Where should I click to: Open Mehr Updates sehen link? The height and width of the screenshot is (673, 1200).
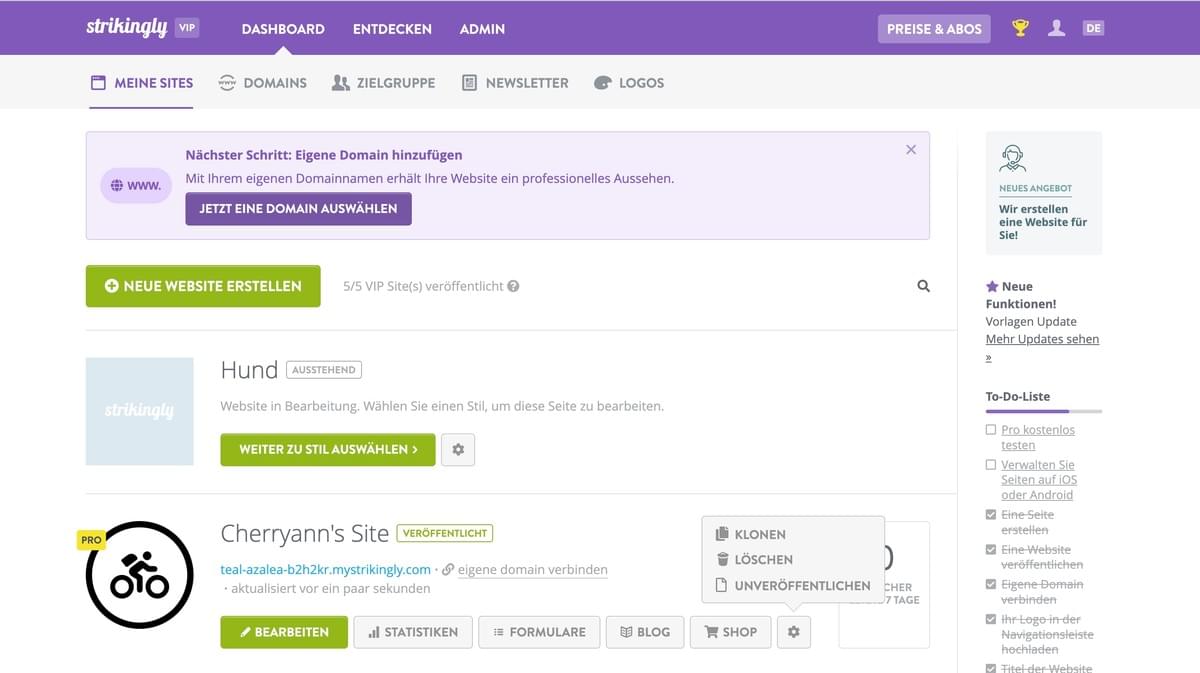[1042, 348]
